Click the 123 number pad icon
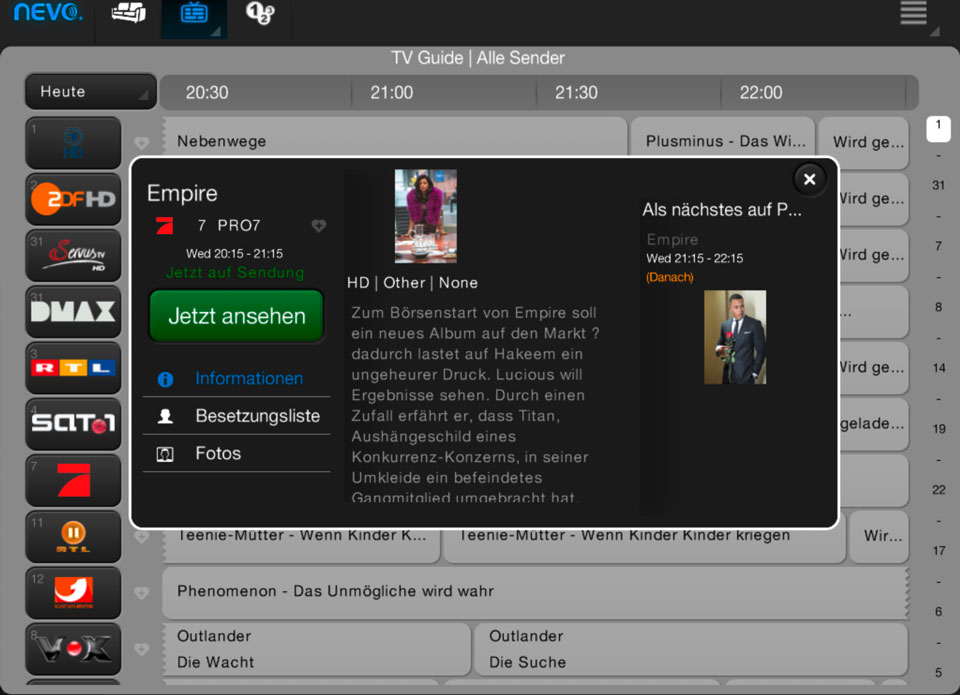 pos(260,15)
